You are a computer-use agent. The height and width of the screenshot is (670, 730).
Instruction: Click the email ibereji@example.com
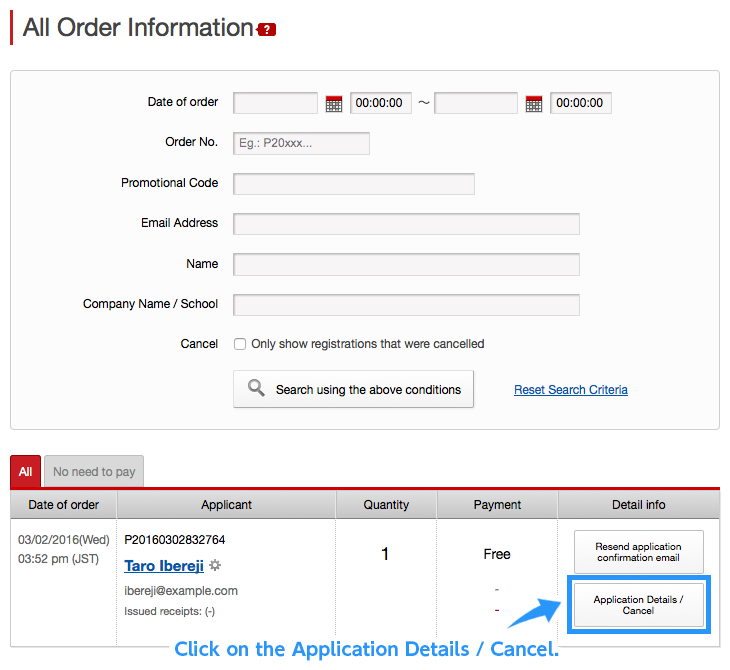[181, 591]
